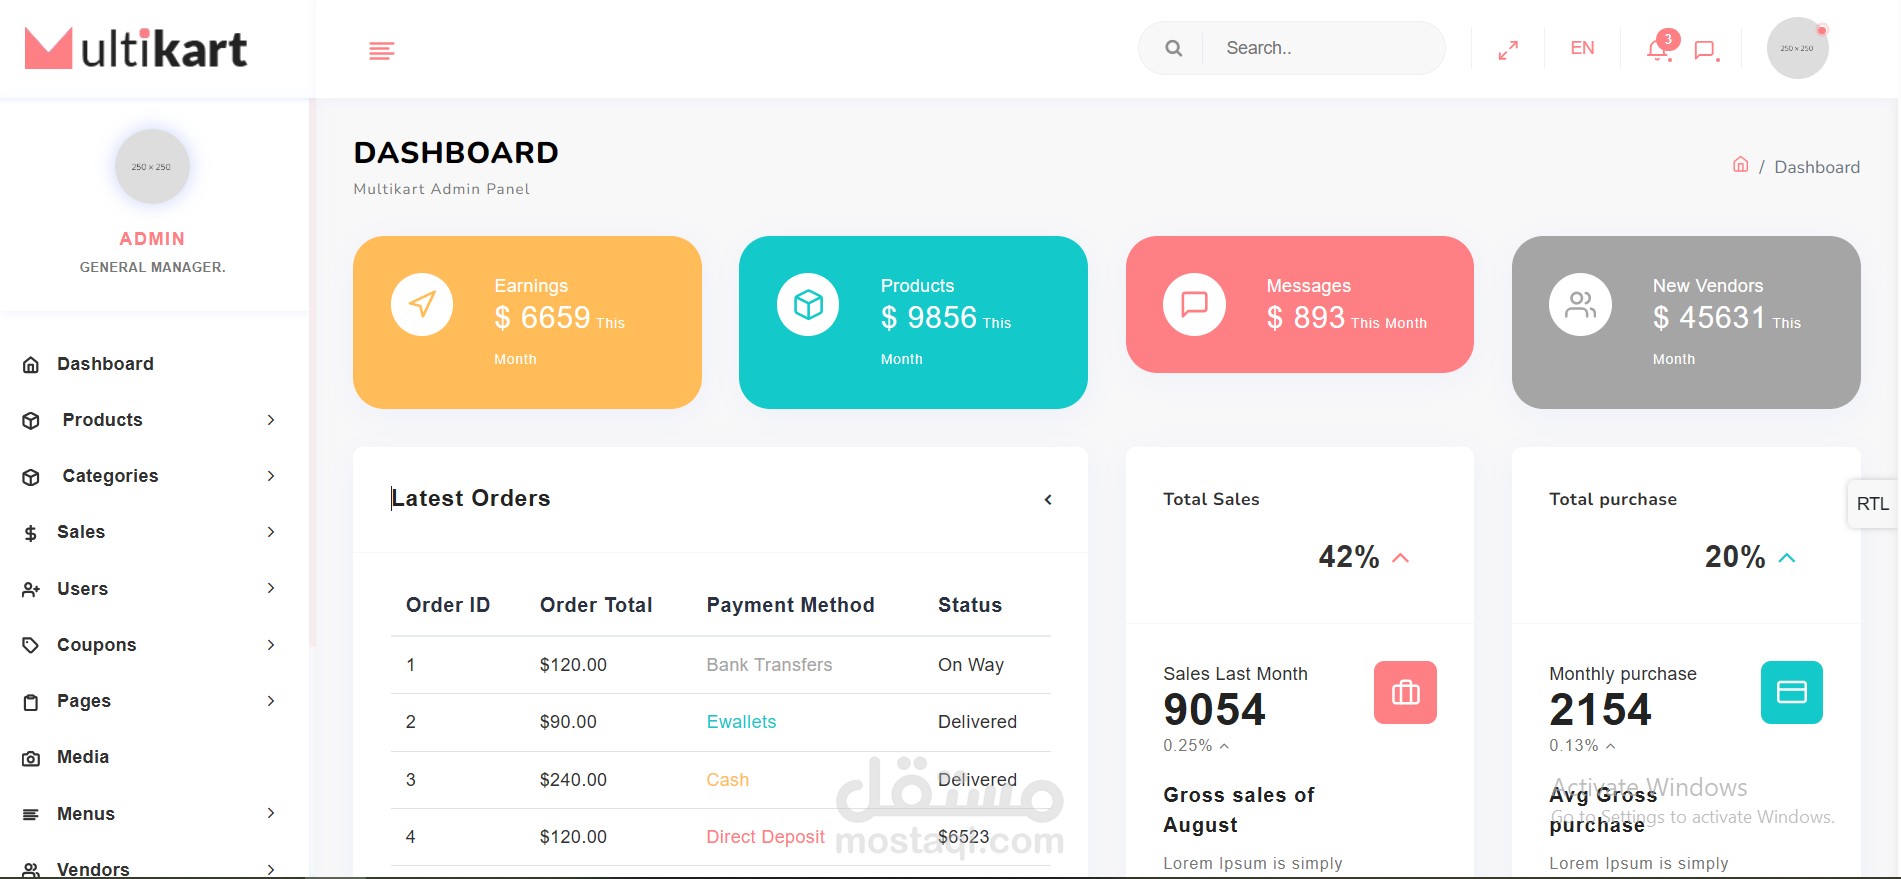Viewport: 1901px width, 879px height.
Task: Click the 9054 sales value
Action: click(1214, 710)
